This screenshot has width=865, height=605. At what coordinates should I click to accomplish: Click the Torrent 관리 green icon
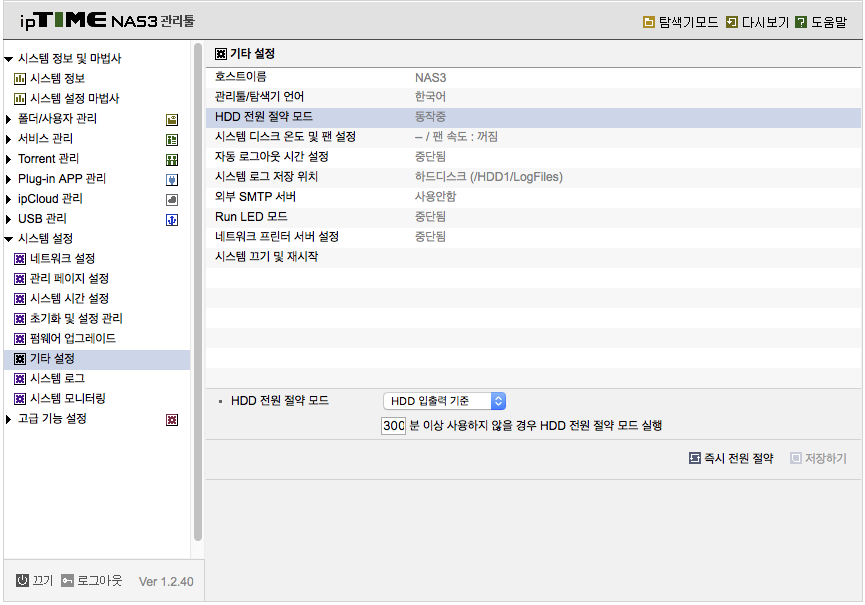[172, 160]
